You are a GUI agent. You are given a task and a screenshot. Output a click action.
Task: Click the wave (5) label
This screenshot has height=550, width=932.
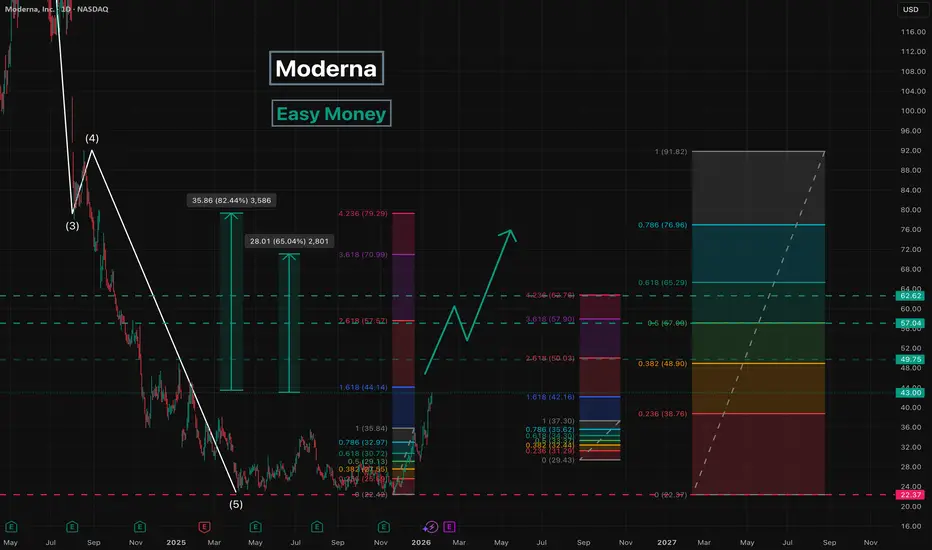[236, 504]
